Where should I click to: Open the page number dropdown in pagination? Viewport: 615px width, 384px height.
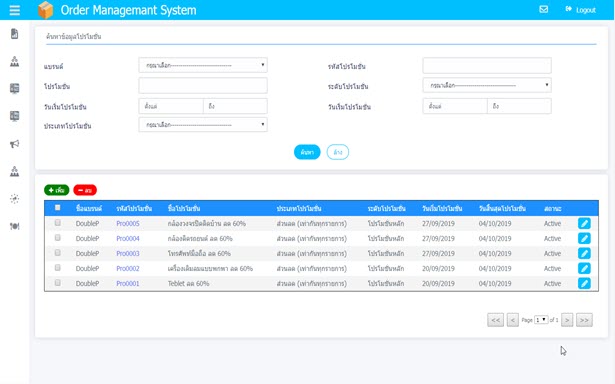[x=541, y=320]
